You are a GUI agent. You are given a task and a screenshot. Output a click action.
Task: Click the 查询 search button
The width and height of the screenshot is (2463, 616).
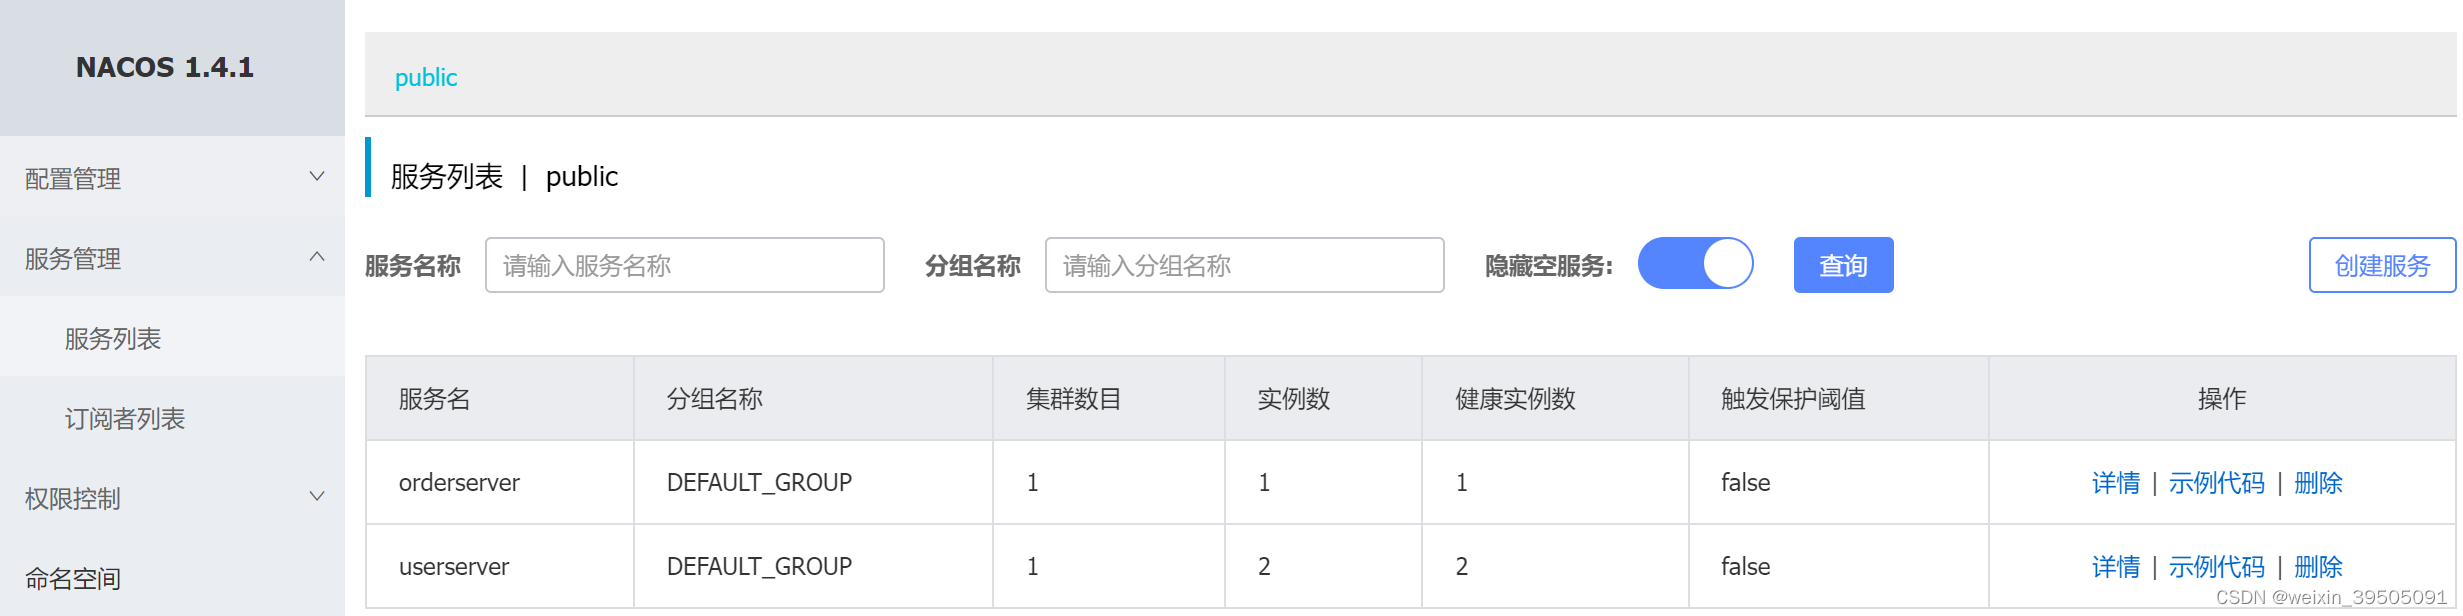pos(1842,264)
